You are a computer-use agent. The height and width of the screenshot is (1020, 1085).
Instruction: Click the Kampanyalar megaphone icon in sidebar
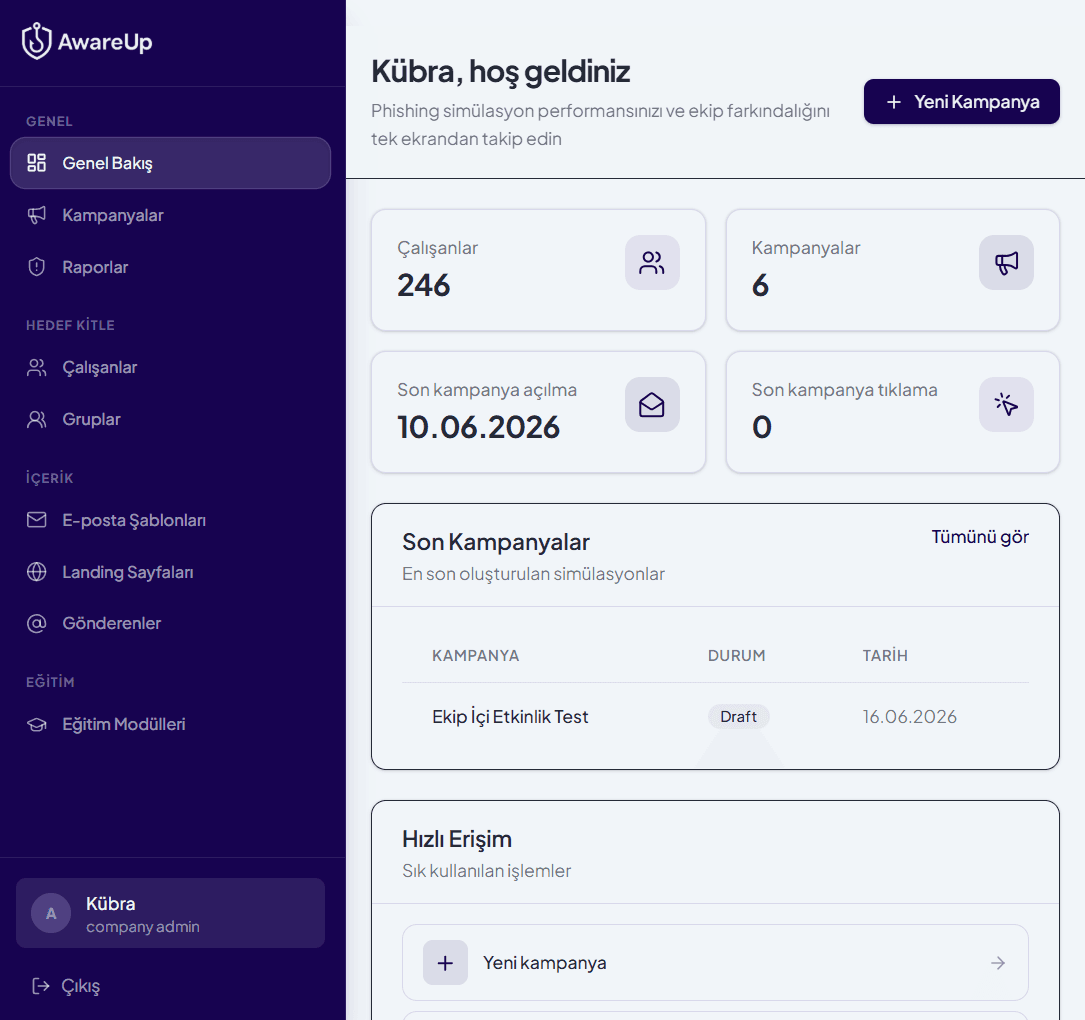[x=37, y=215]
